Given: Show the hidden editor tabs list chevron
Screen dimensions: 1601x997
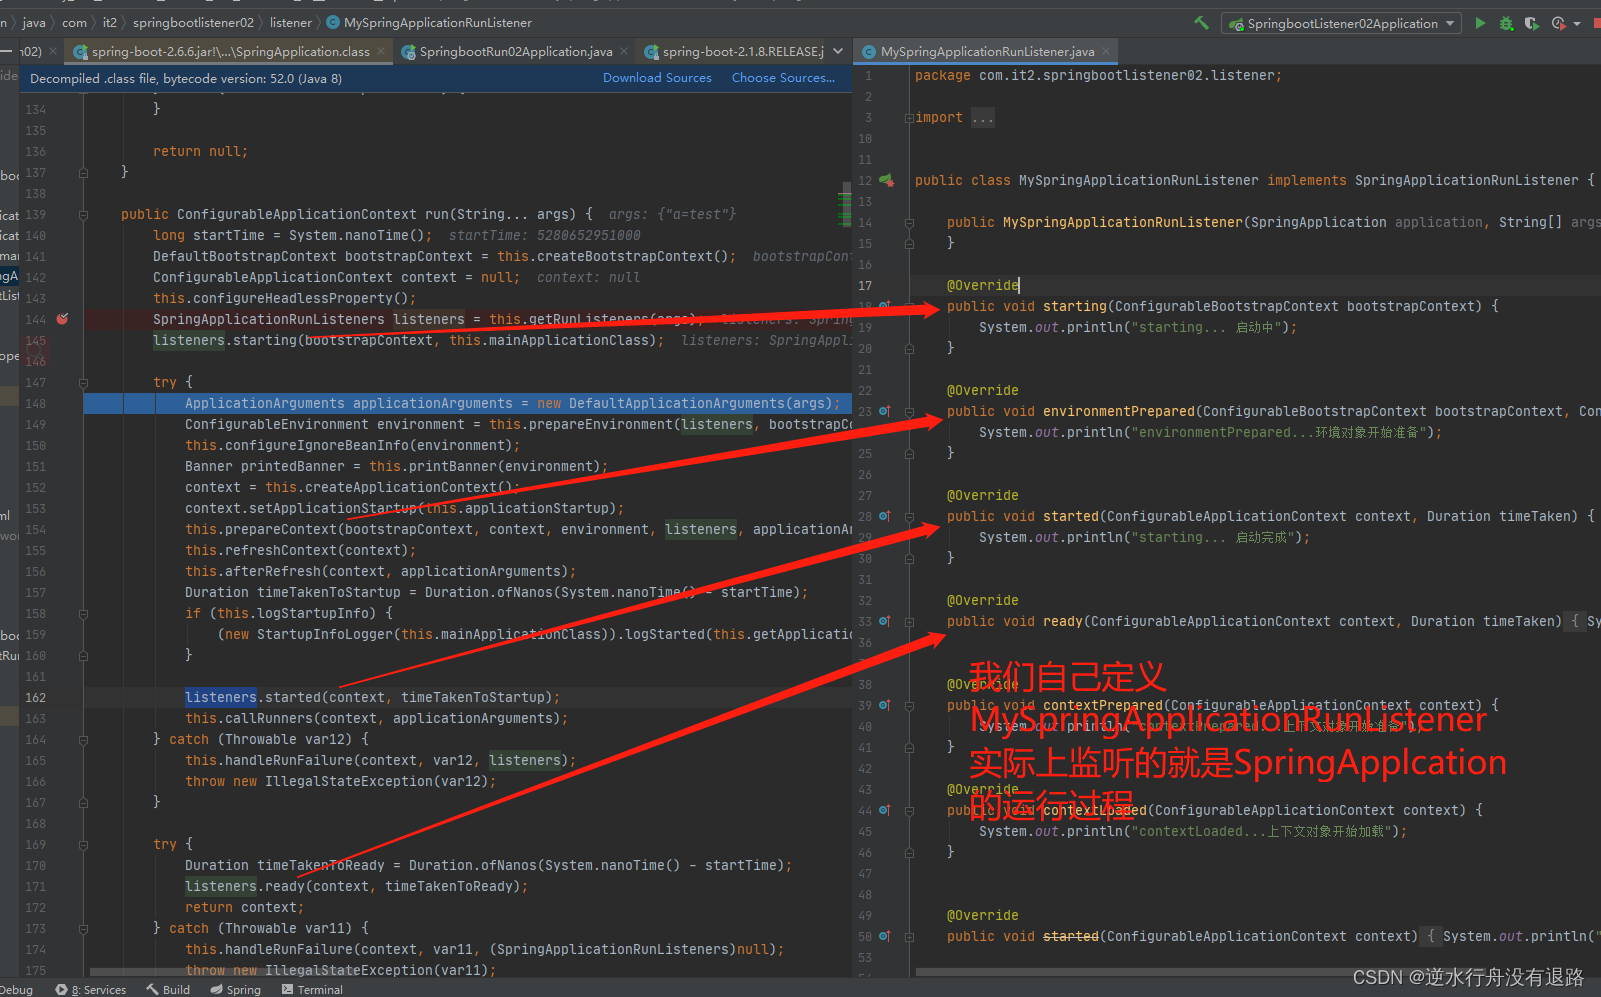Looking at the screenshot, I should [x=838, y=51].
